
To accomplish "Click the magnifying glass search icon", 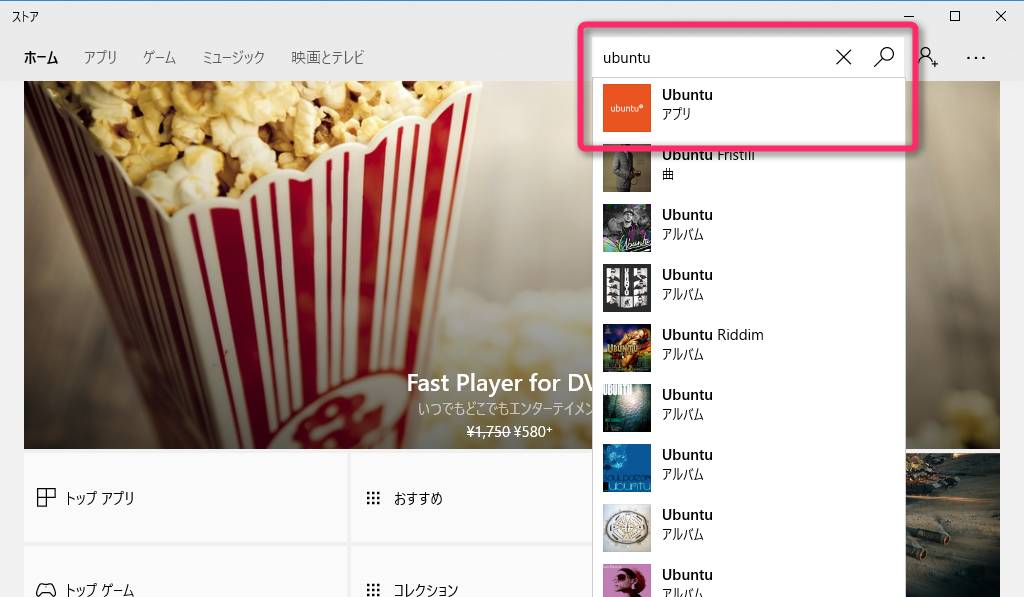I will [x=884, y=57].
